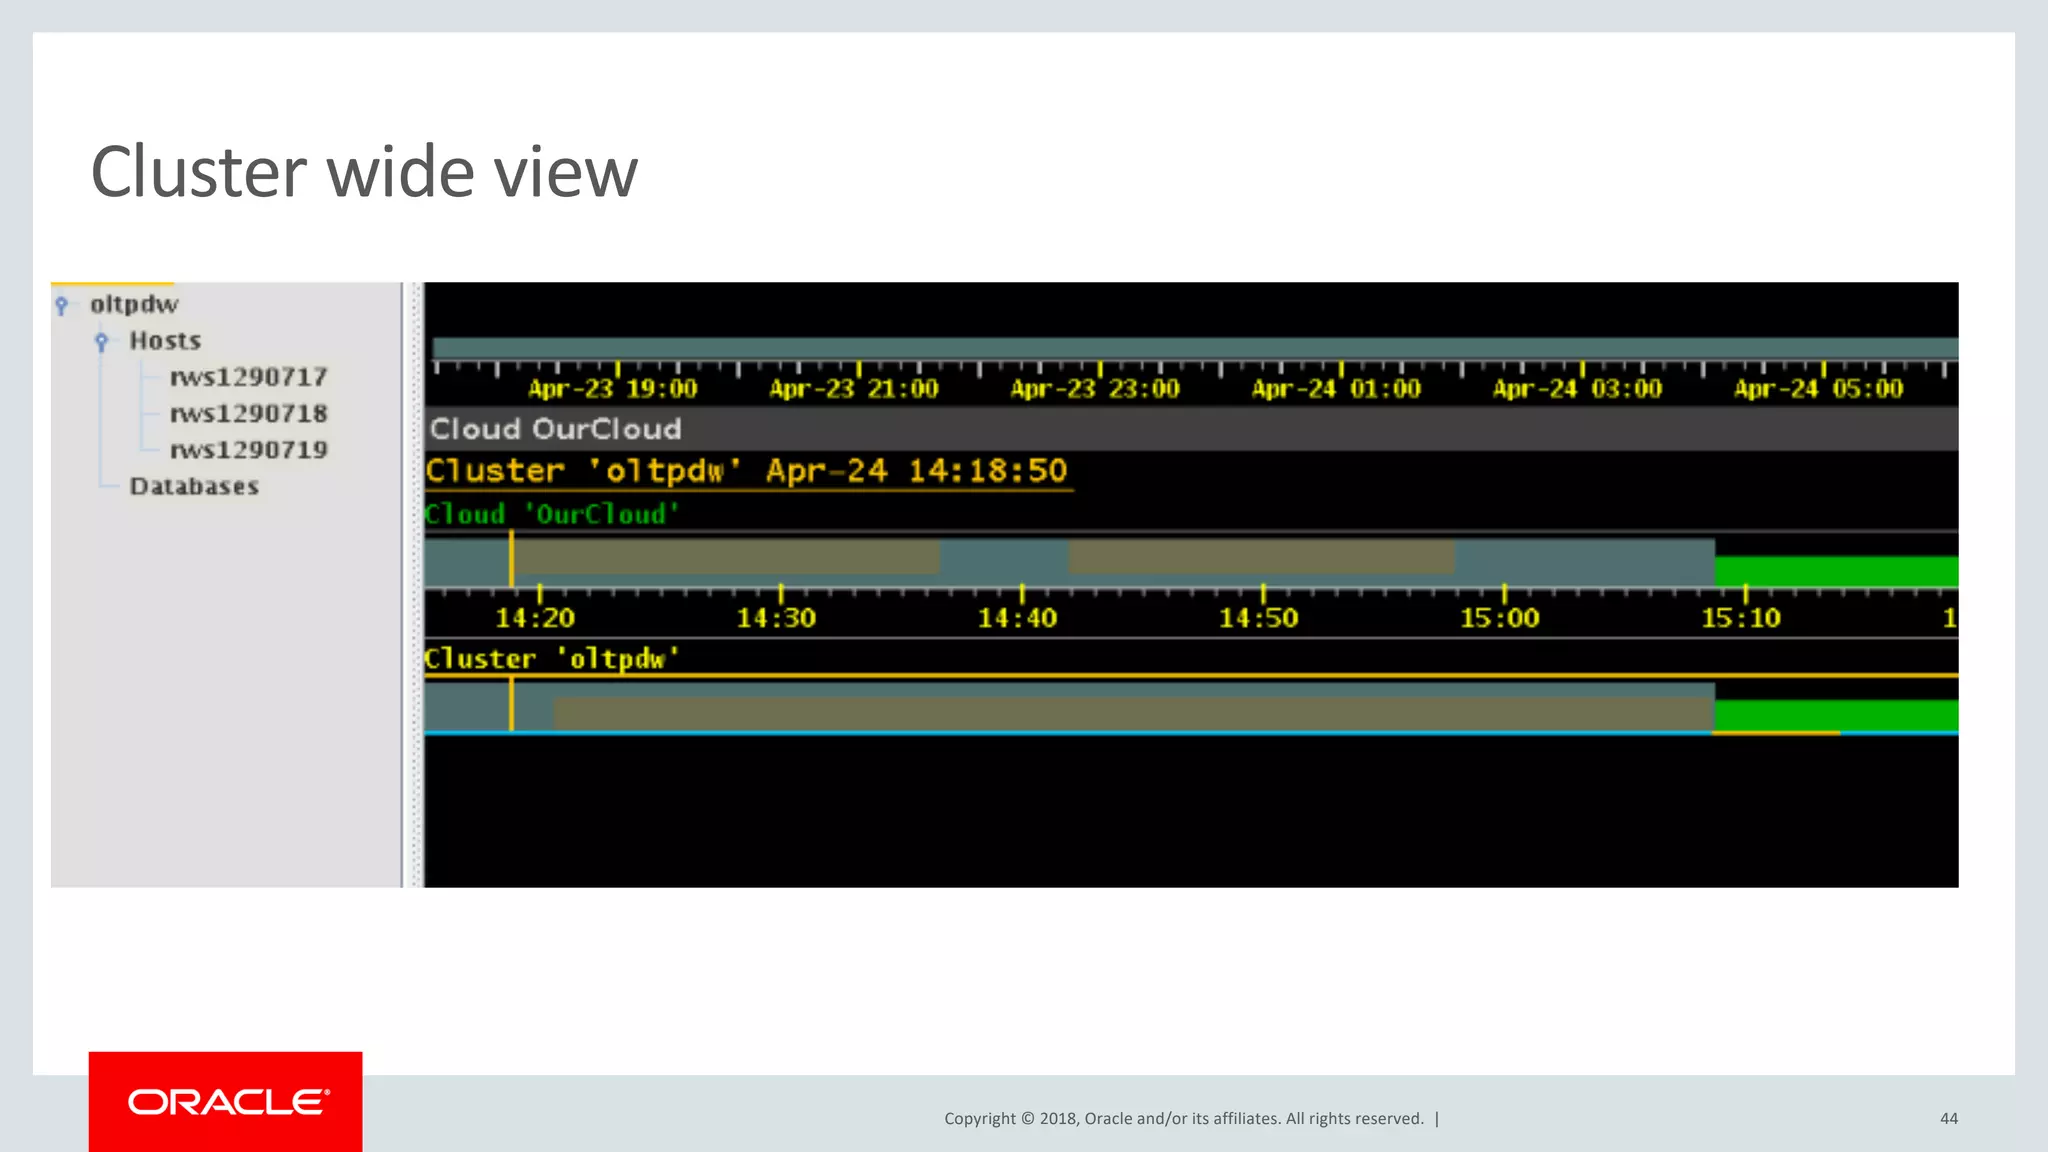2048x1152 pixels.
Task: Click the green Cloud 'OurCloud' label
Action: click(551, 514)
